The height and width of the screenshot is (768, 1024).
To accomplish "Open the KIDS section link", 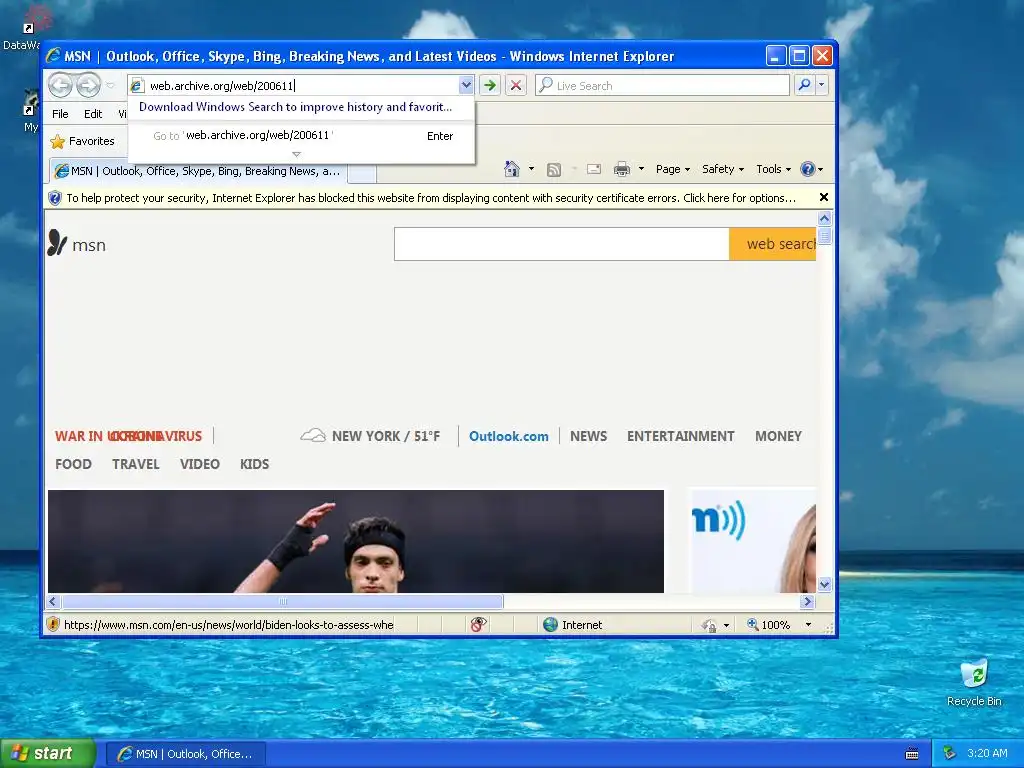I will point(254,464).
